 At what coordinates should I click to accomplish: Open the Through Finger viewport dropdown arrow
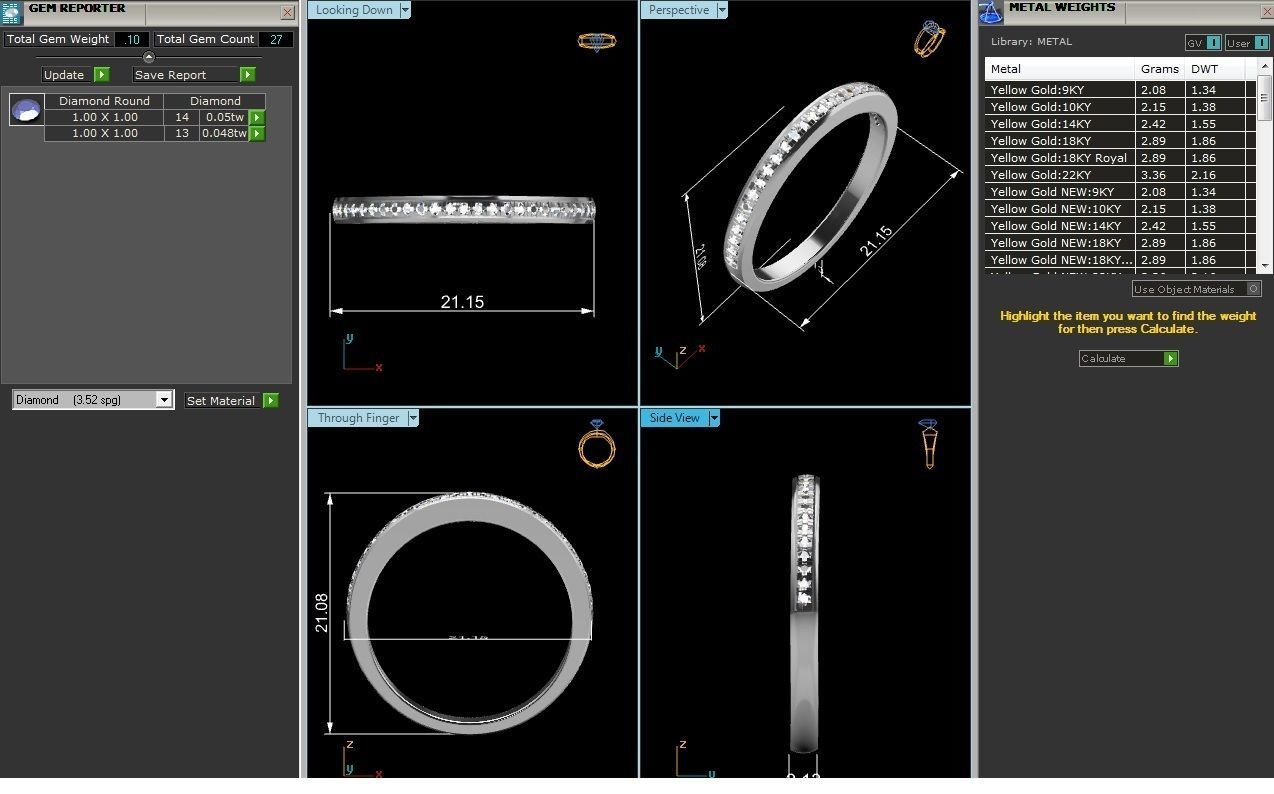[x=413, y=418]
